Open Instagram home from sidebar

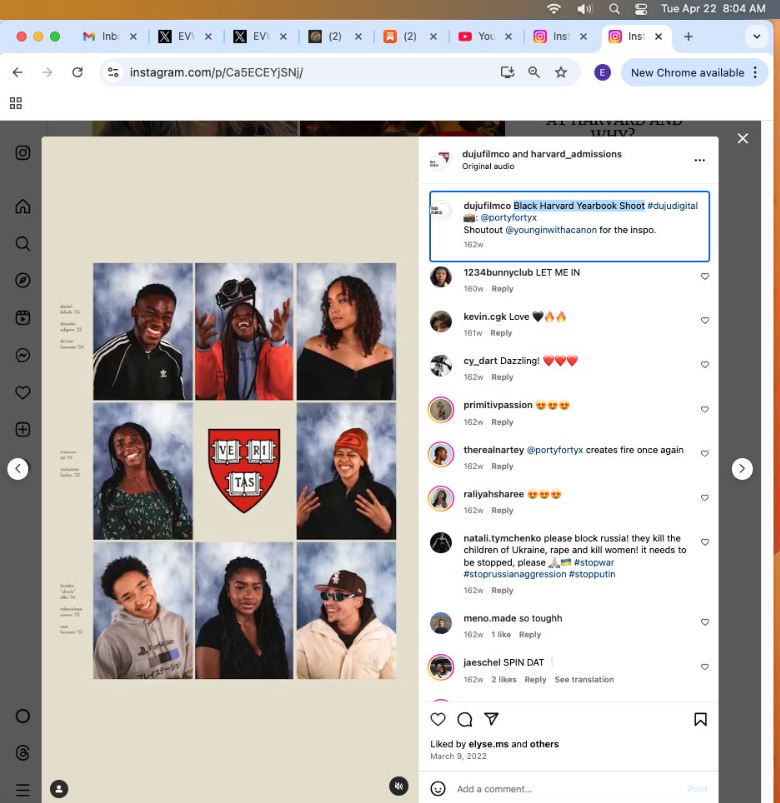tap(23, 206)
